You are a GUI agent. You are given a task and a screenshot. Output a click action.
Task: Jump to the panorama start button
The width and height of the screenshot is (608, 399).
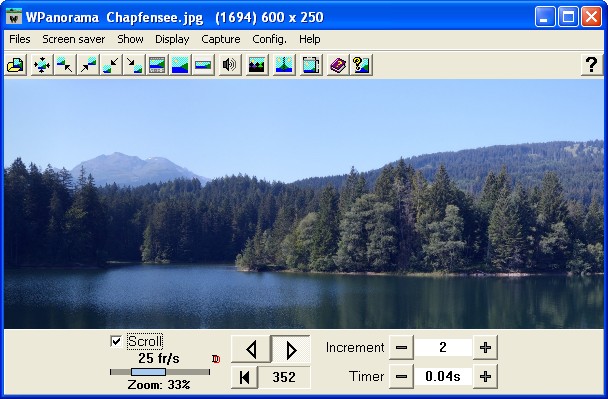point(245,377)
